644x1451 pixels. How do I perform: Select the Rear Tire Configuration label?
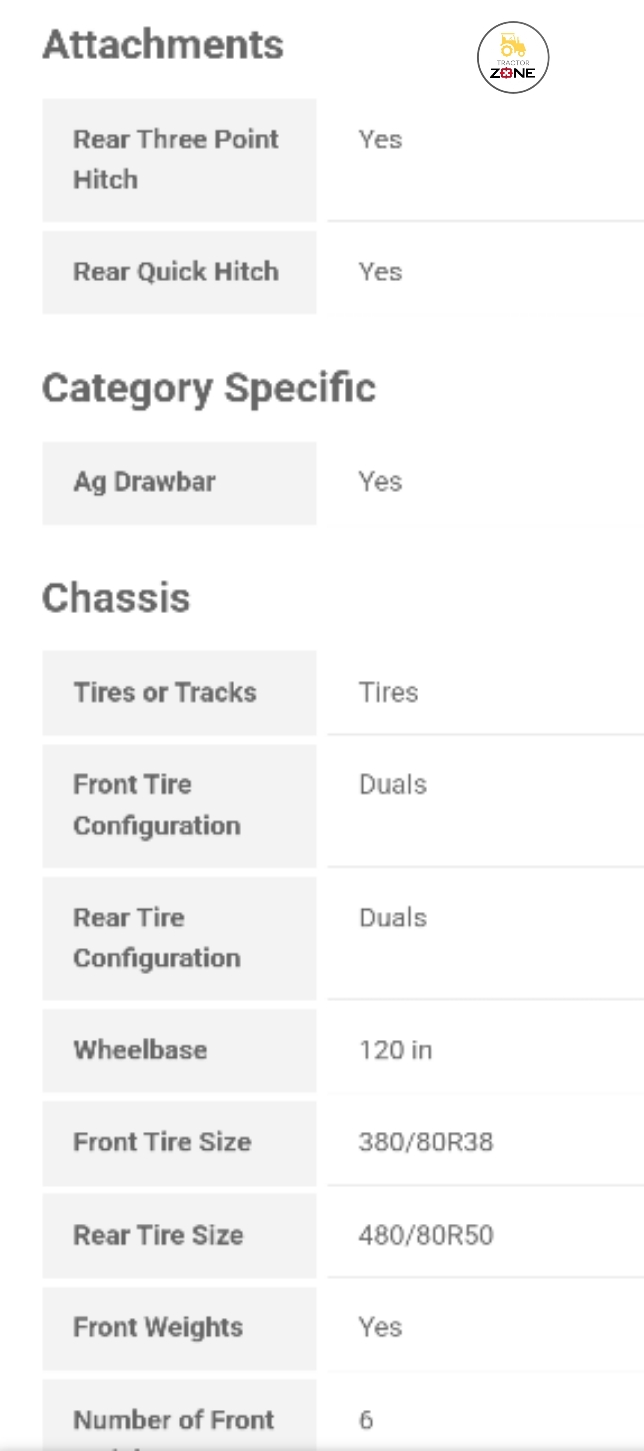click(157, 938)
